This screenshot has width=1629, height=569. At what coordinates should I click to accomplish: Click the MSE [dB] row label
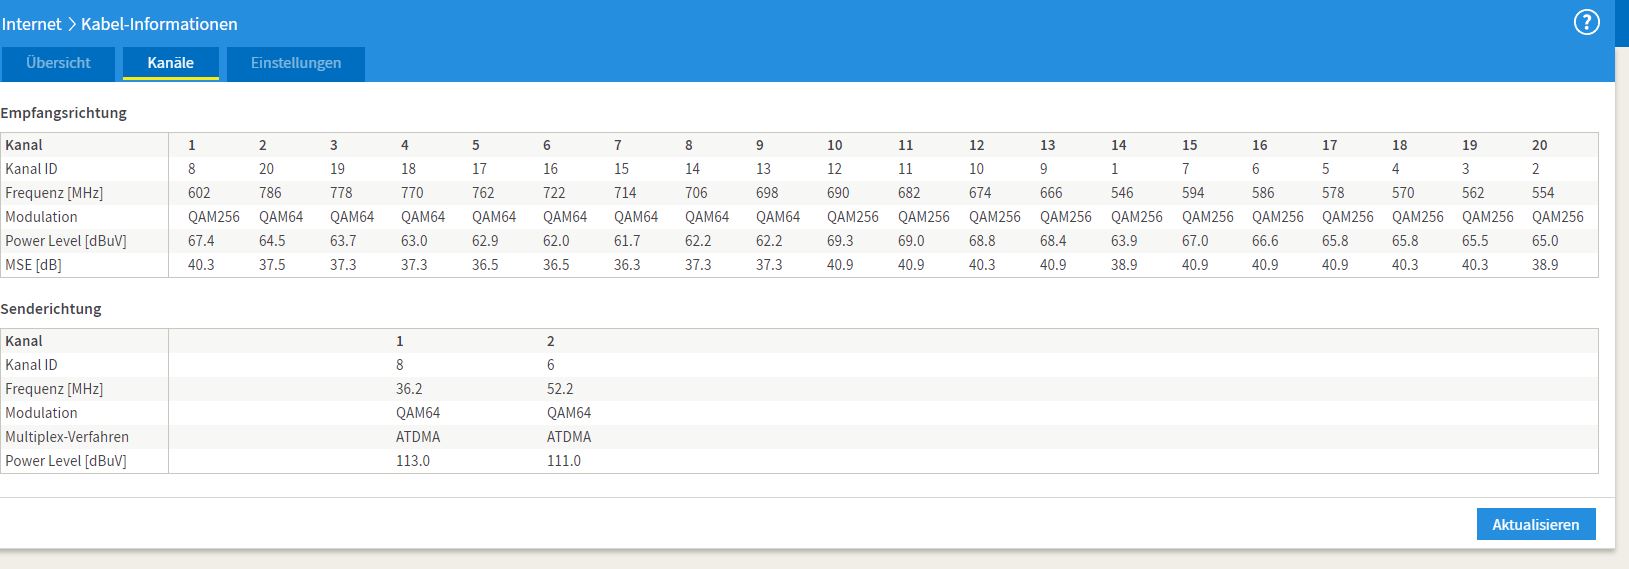point(32,265)
